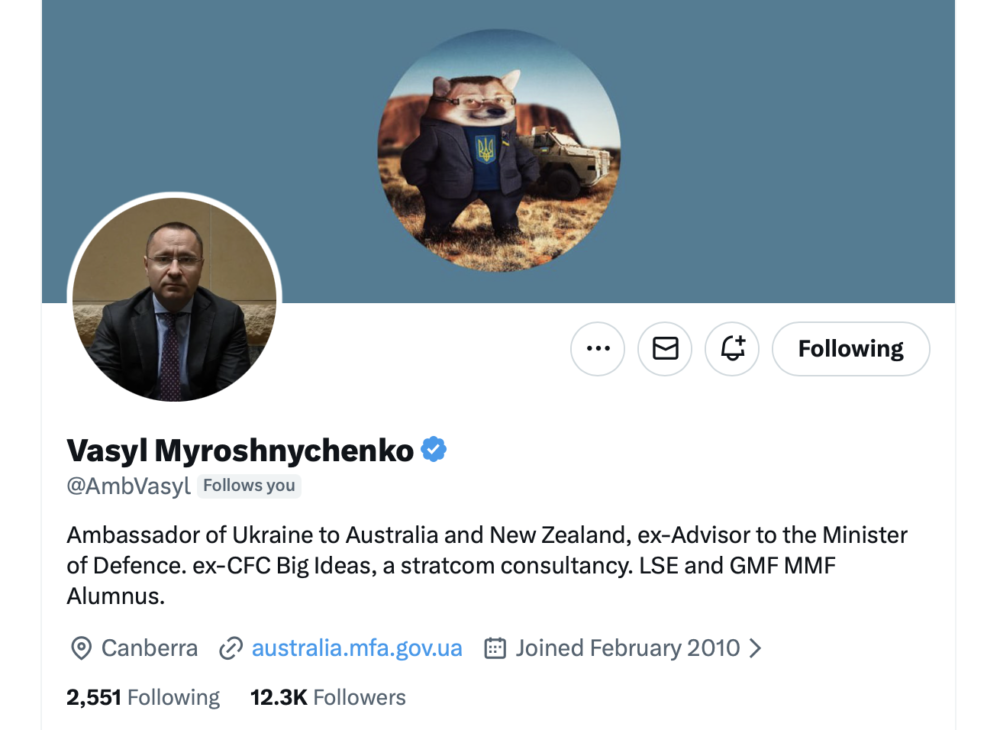Click the Canberra location text
Screen dimensions: 1000x730
pos(150,648)
